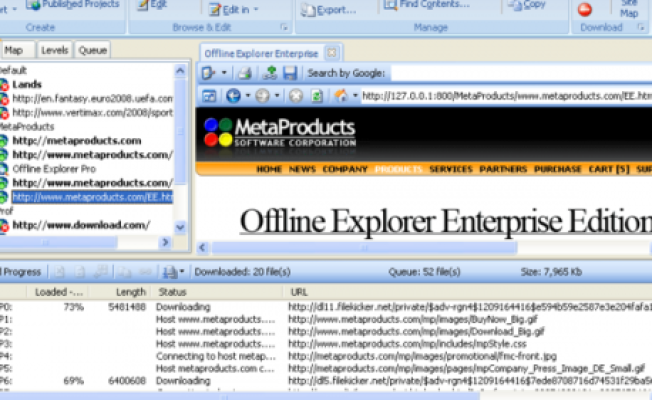Click the red stop download icon

click(x=585, y=9)
